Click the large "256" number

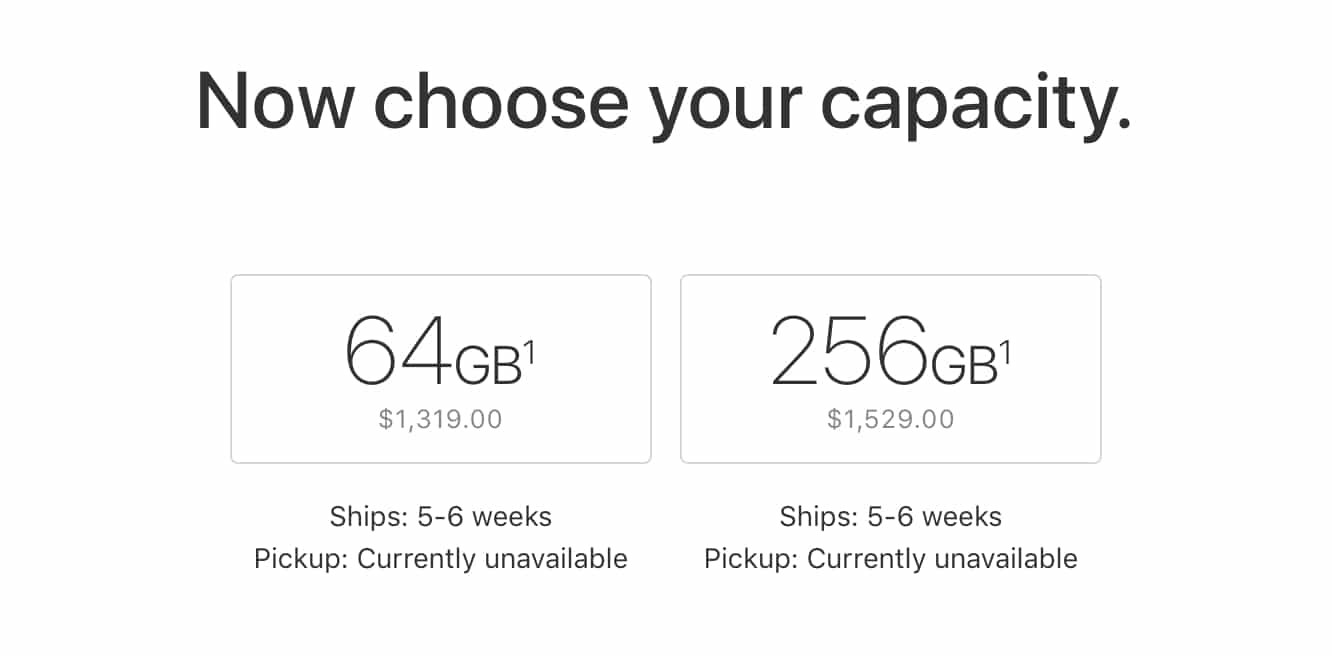(849, 352)
